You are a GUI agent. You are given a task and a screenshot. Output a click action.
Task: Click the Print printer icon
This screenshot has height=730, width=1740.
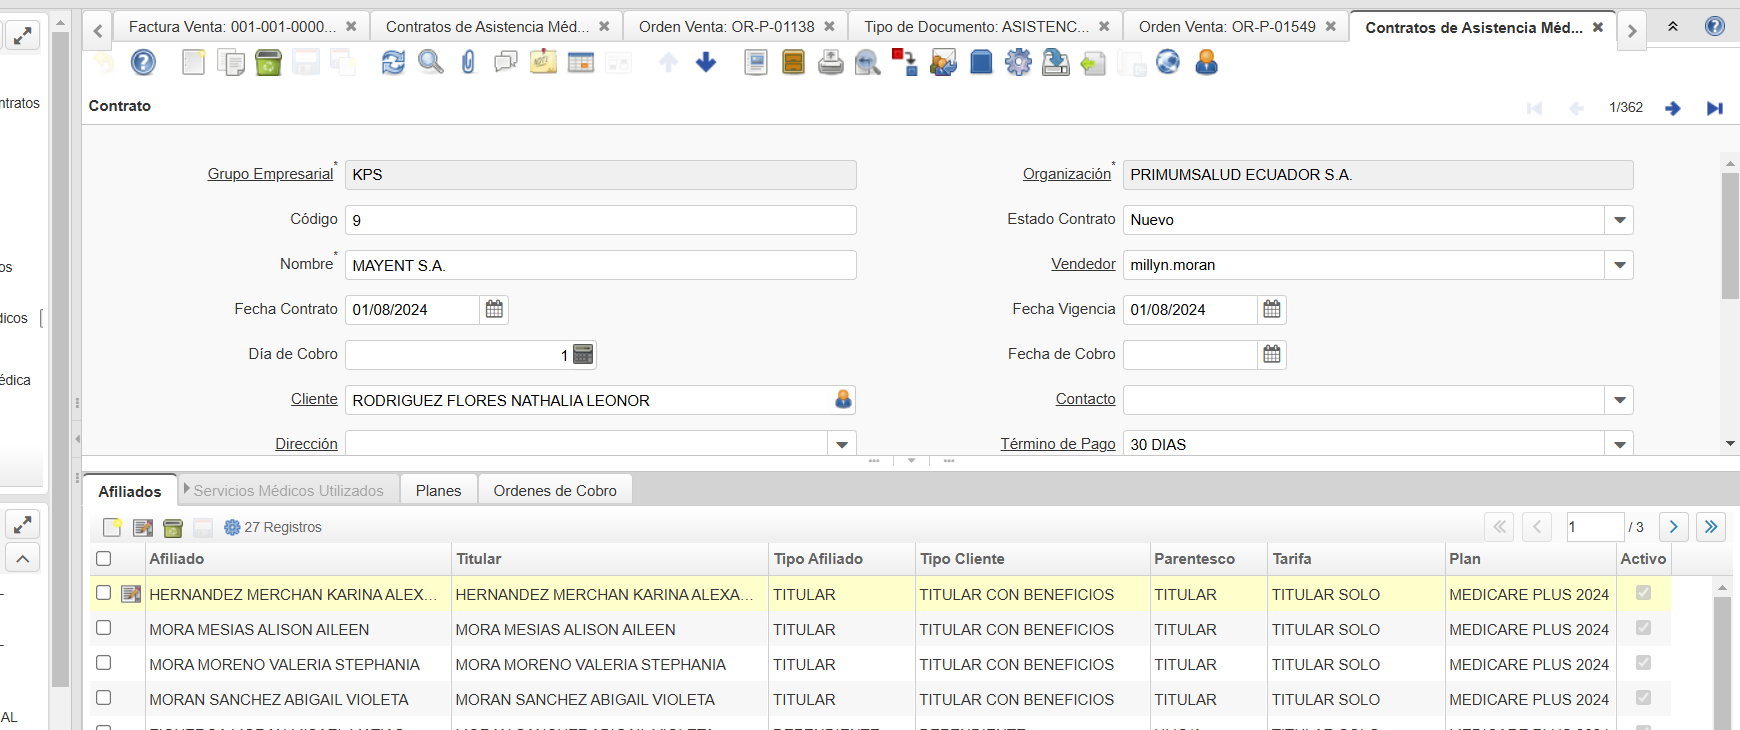830,63
